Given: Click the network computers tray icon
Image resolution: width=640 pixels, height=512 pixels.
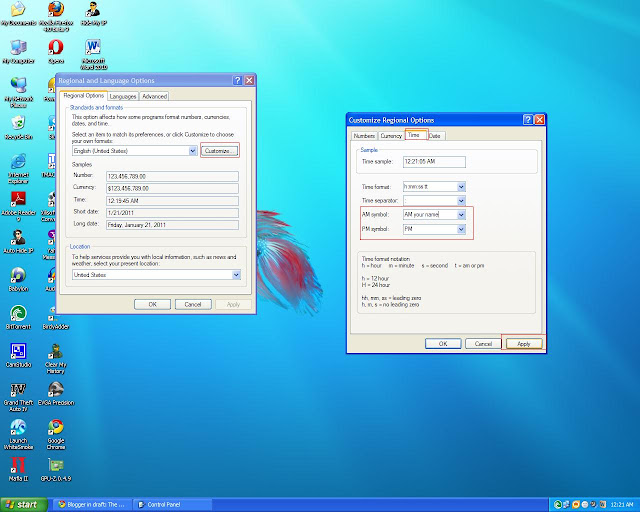Looking at the screenshot, I should 566,505.
